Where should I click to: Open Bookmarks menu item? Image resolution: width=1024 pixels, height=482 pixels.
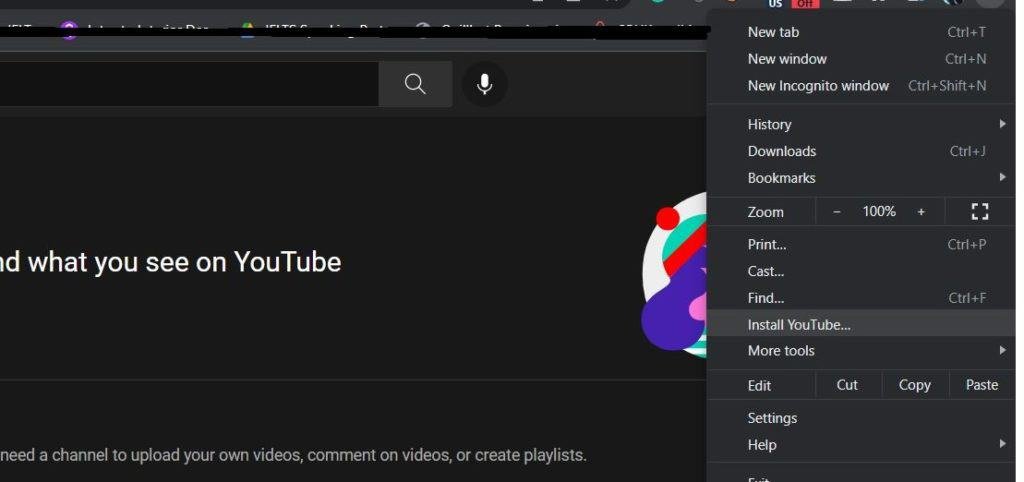click(x=861, y=178)
